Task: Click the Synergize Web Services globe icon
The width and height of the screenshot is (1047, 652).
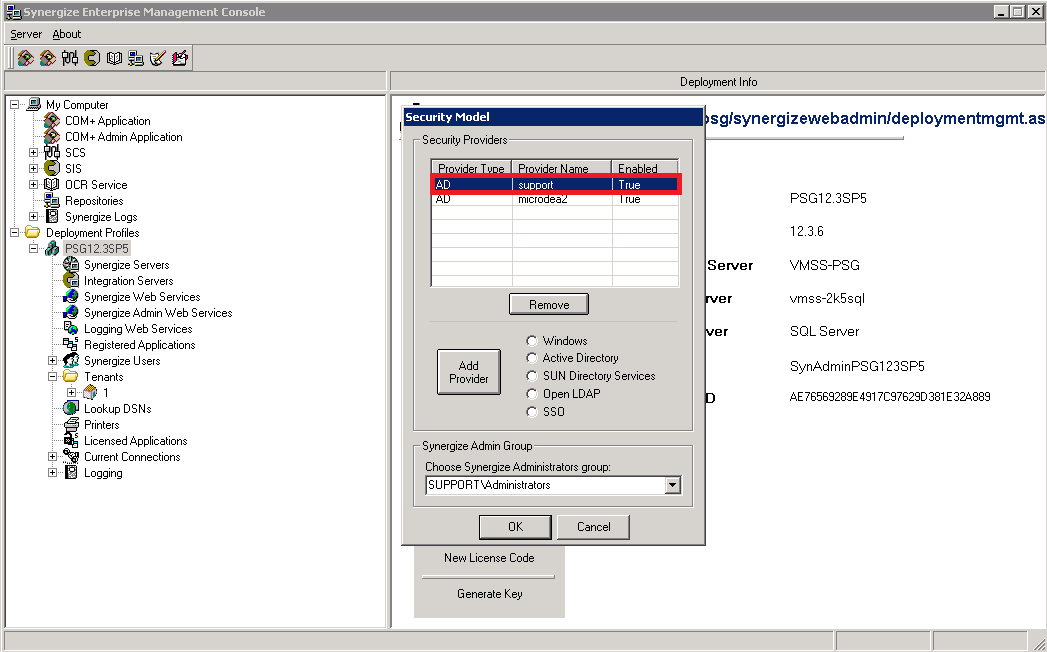Action: 71,297
